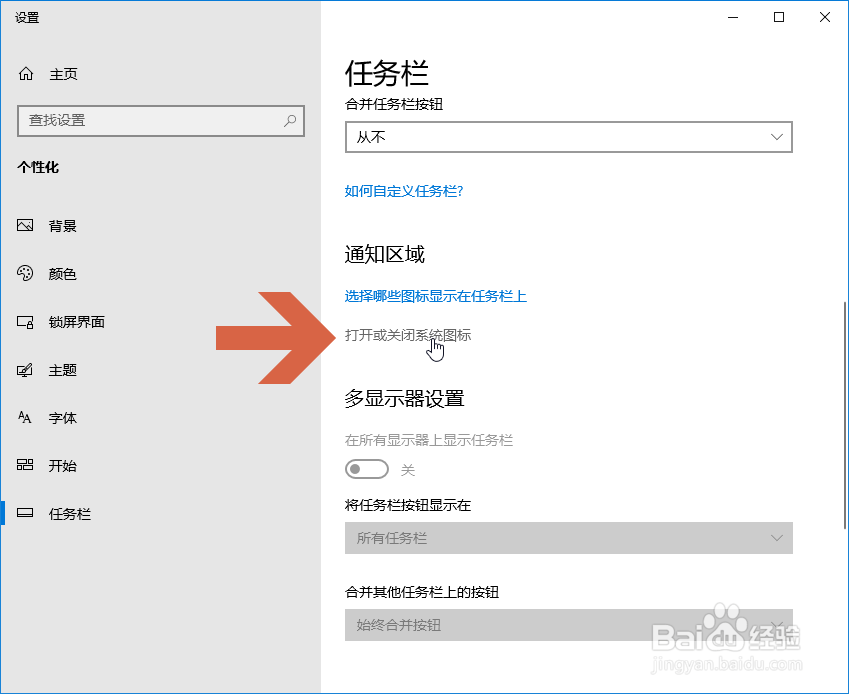Open Lock screen settings via 锁屏界面 icon
Viewport: 849px width, 694px height.
(24, 321)
